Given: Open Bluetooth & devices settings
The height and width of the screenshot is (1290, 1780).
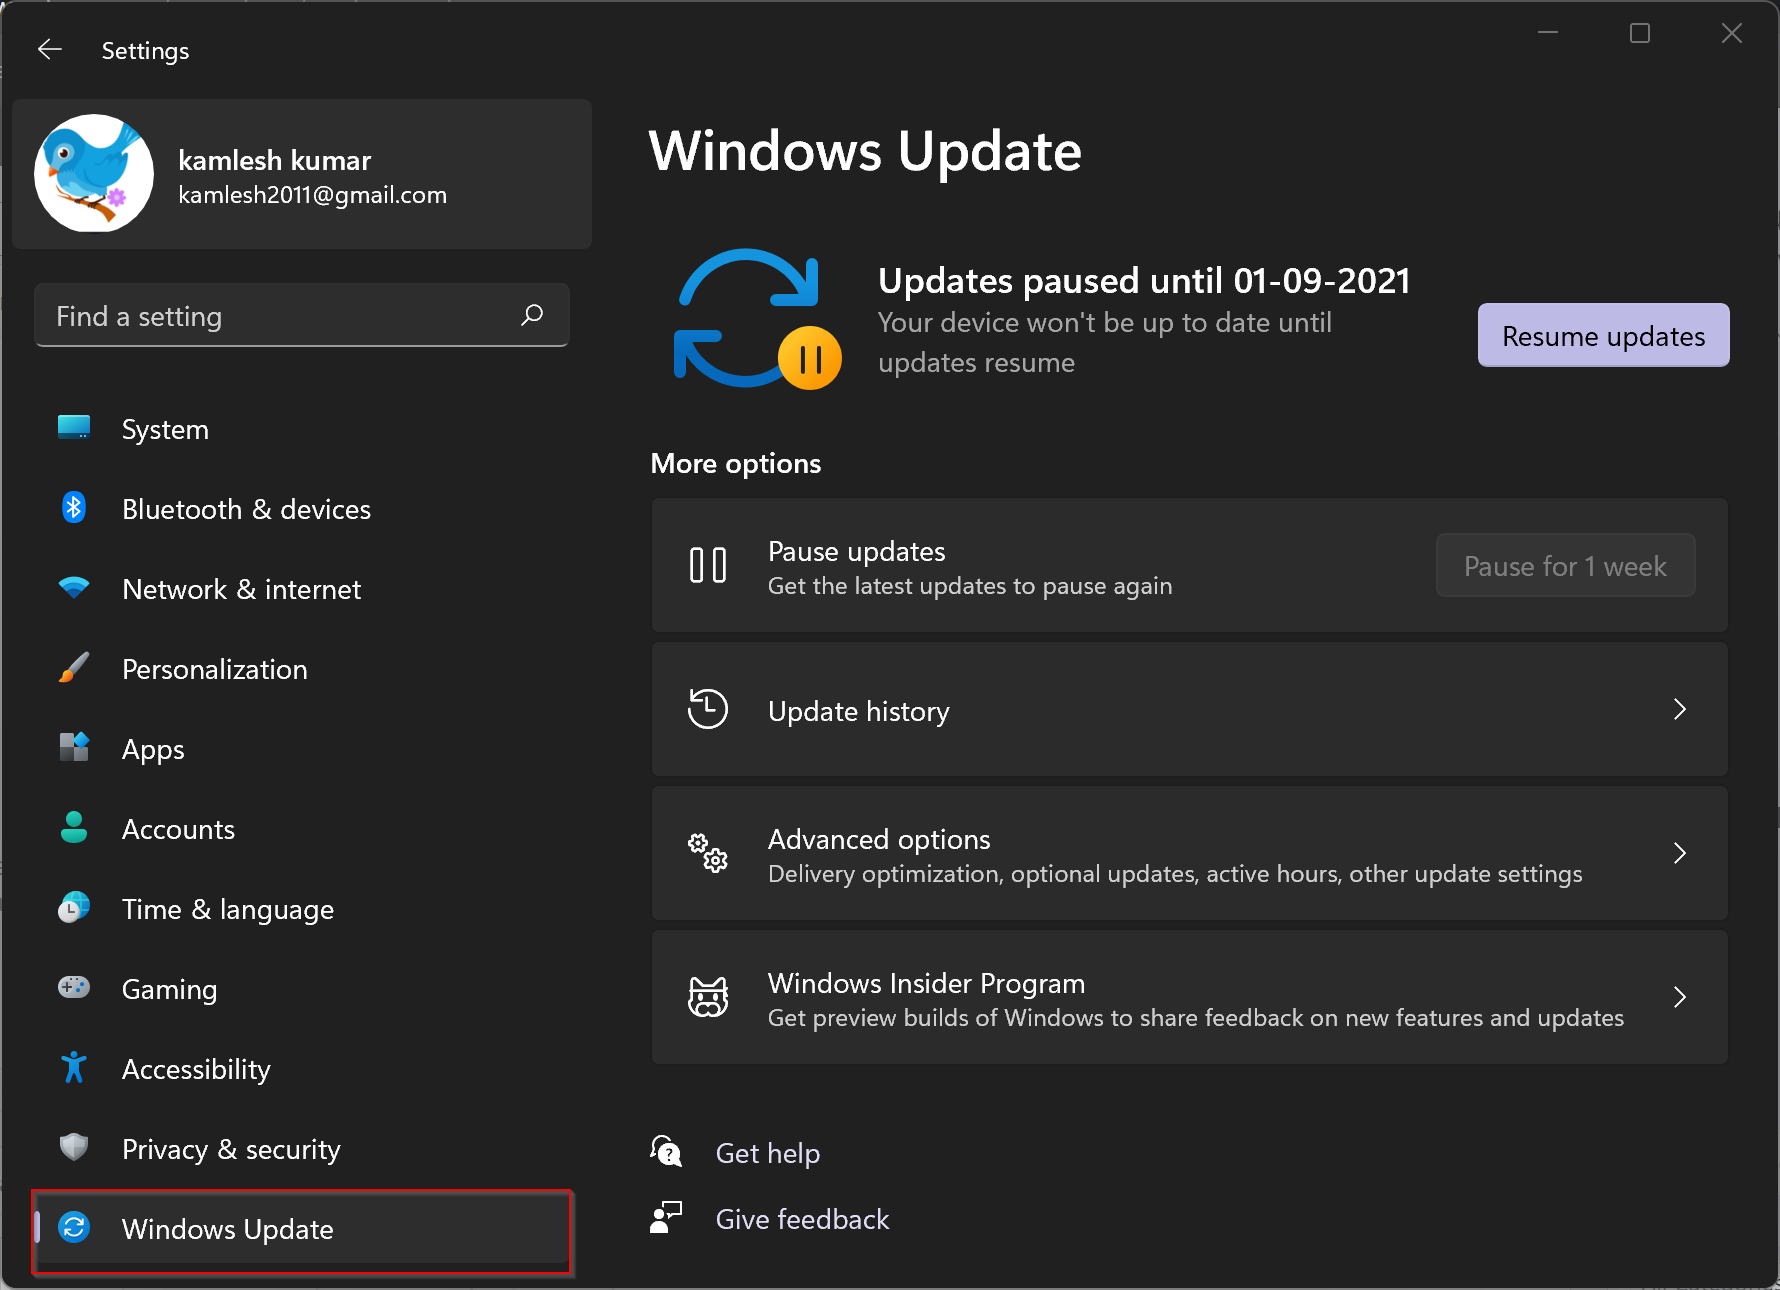Looking at the screenshot, I should tap(301, 509).
